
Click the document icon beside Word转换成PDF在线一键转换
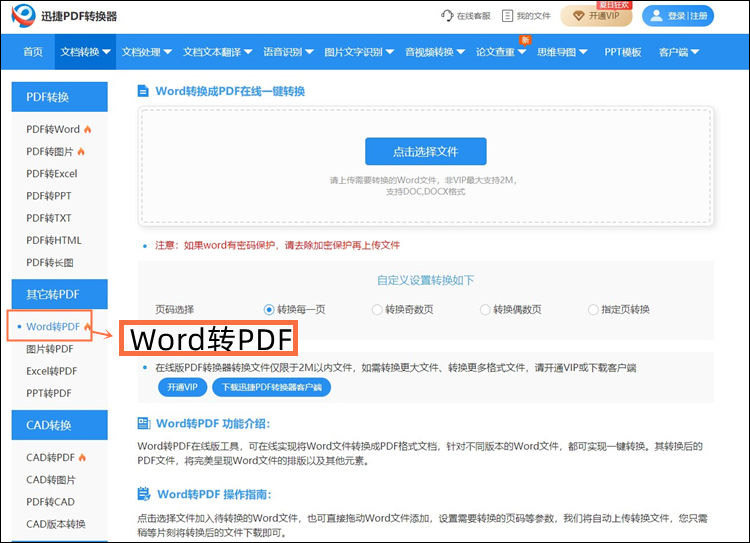coord(143,91)
